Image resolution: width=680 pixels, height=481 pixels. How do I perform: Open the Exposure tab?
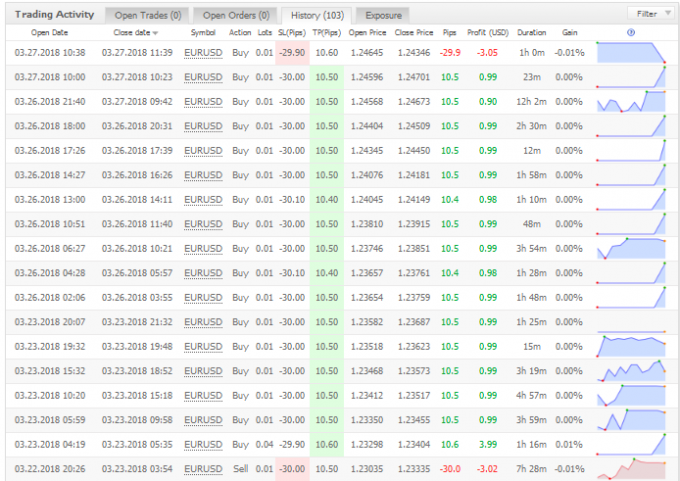coord(383,16)
